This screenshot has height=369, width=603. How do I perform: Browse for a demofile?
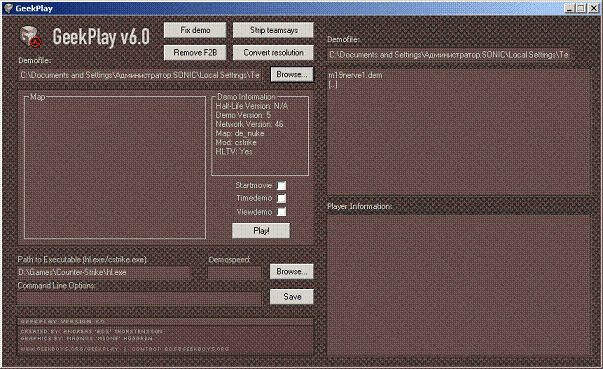point(292,74)
